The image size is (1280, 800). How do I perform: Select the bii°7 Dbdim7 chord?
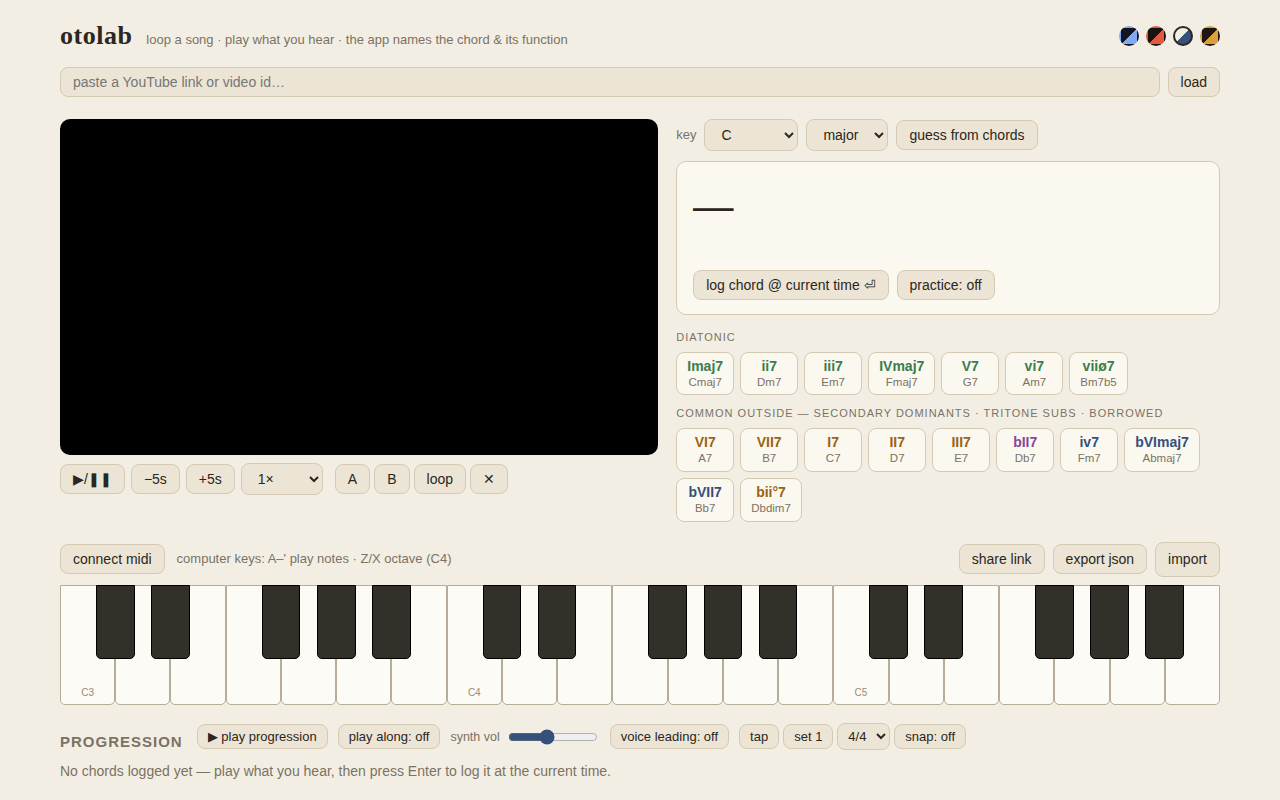point(771,500)
